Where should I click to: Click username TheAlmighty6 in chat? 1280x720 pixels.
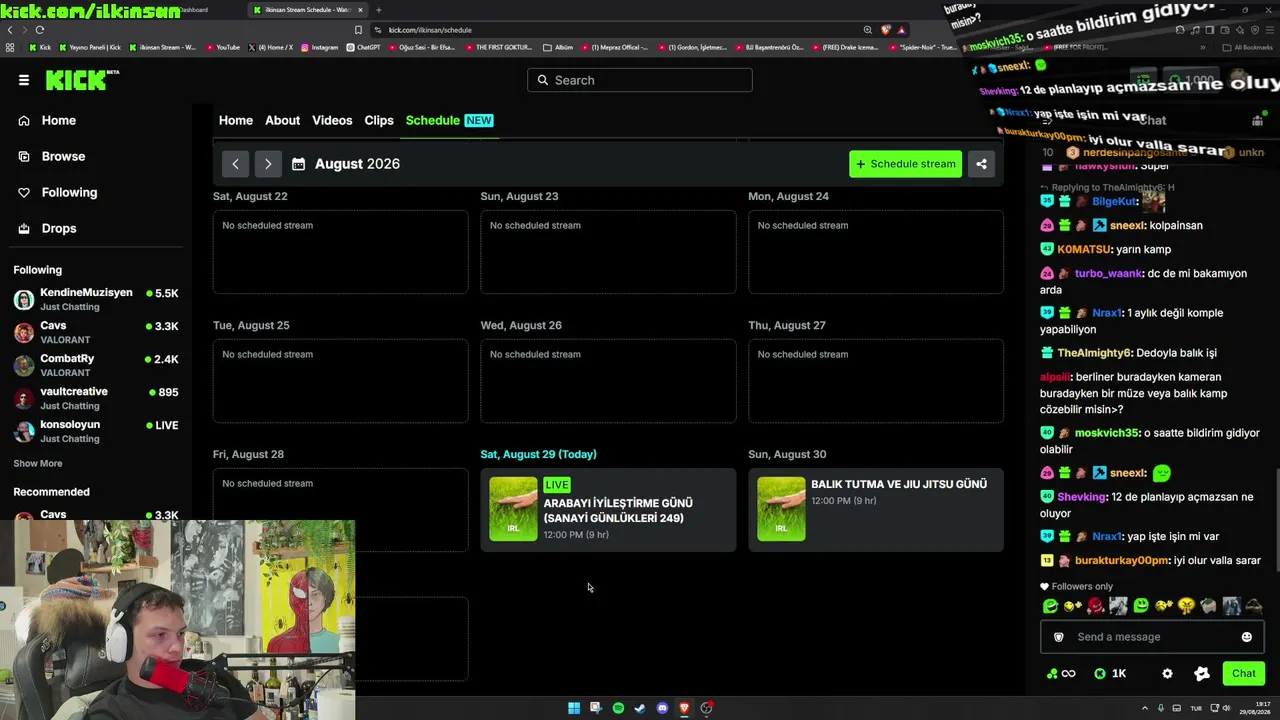1095,353
